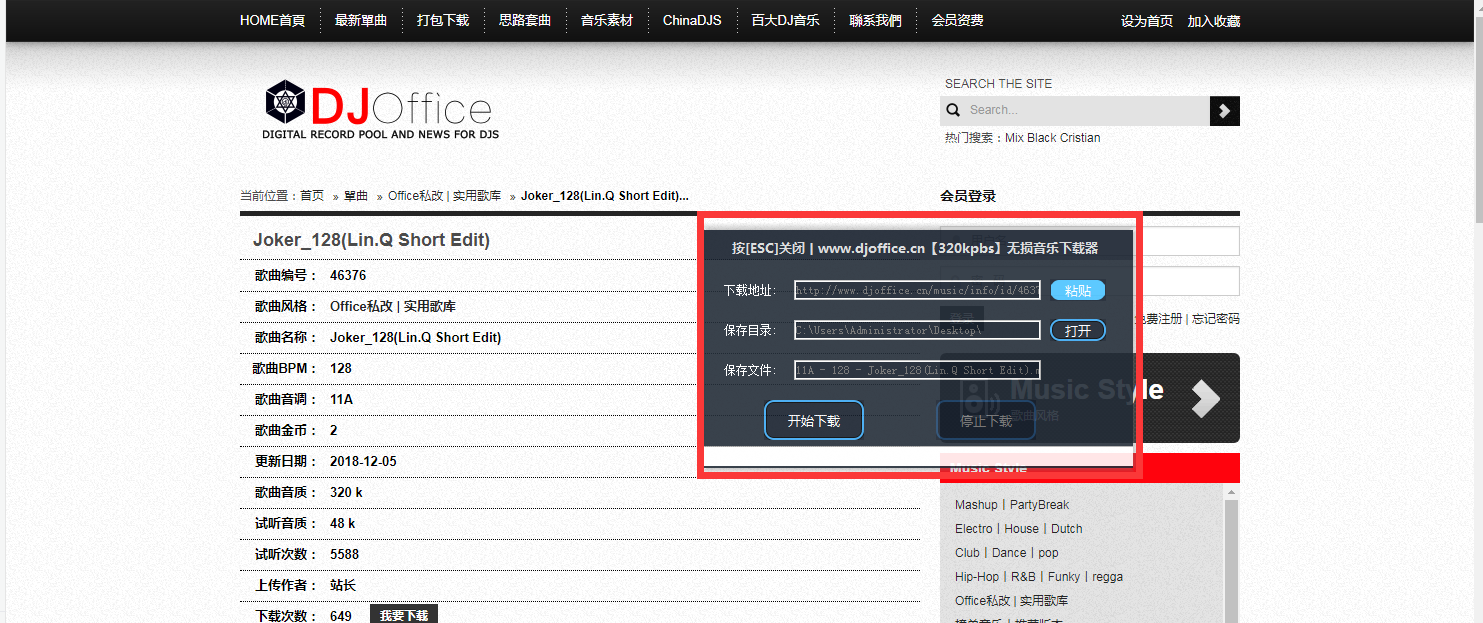The width and height of the screenshot is (1483, 623).
Task: Click the title Joker_128(Lin.Q Short Edit) heading
Action: point(371,240)
